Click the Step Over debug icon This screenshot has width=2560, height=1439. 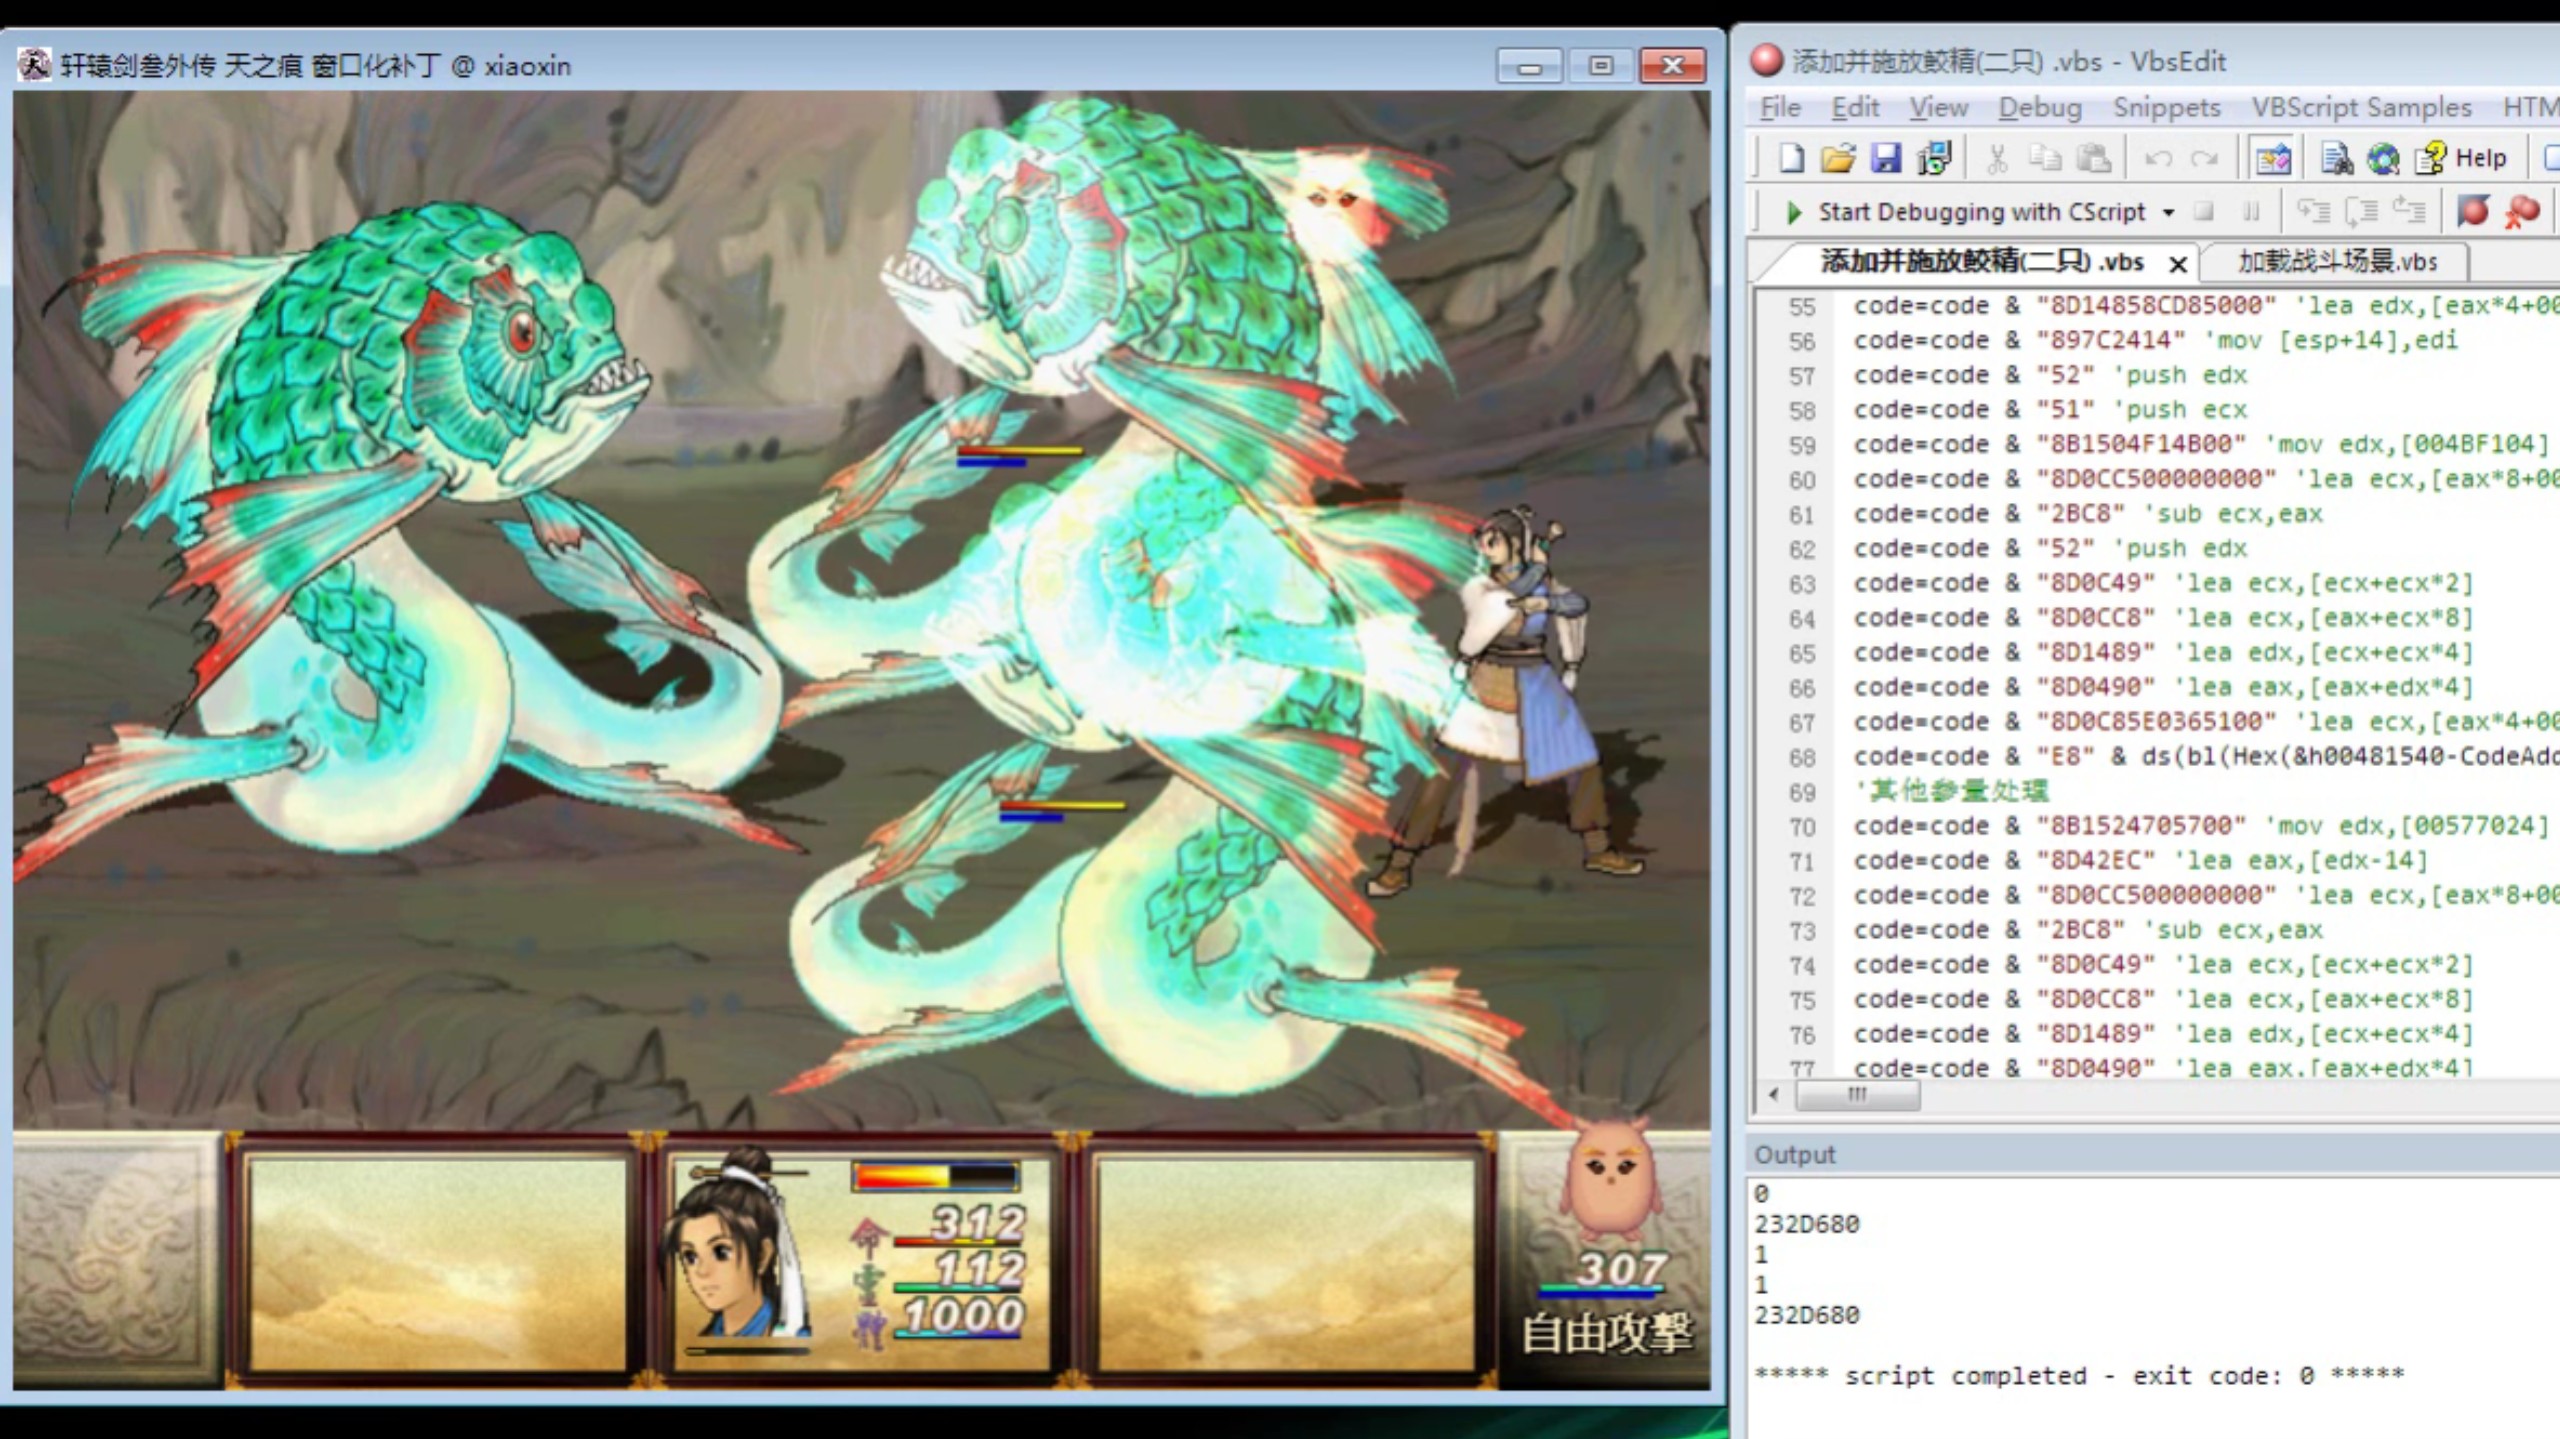[x=2361, y=211]
